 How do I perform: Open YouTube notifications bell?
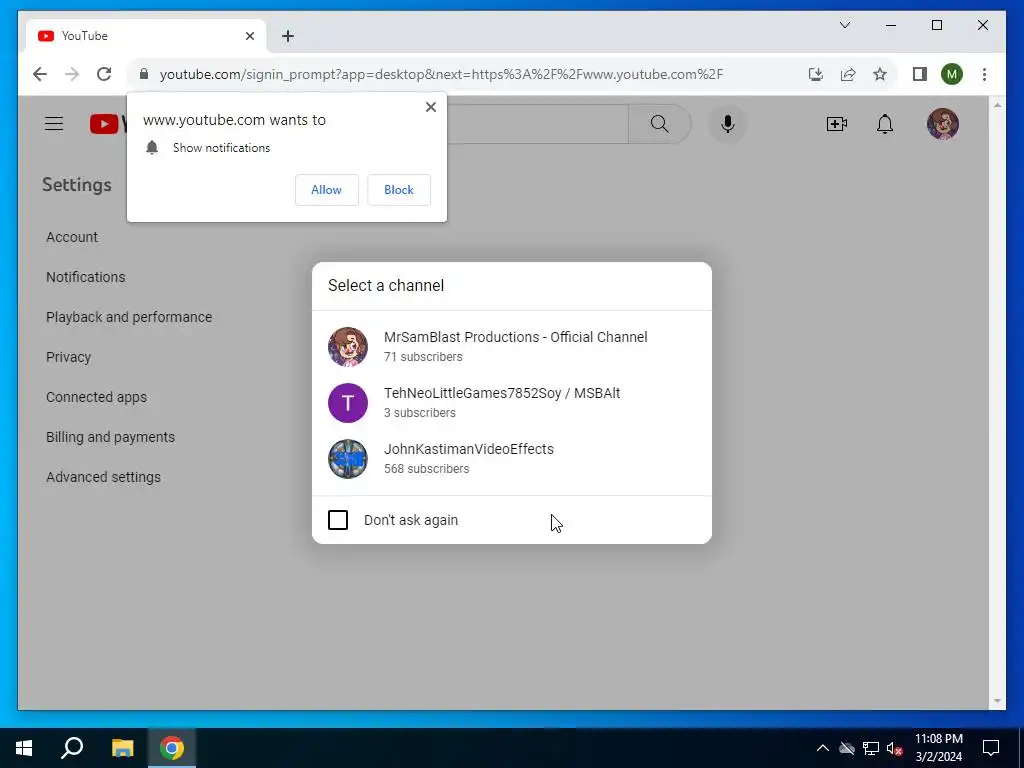pos(884,123)
